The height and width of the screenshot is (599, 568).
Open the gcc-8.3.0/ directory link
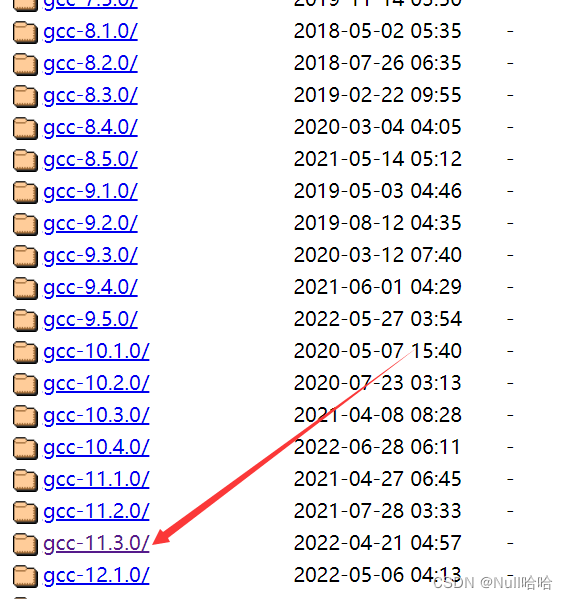[x=91, y=96]
